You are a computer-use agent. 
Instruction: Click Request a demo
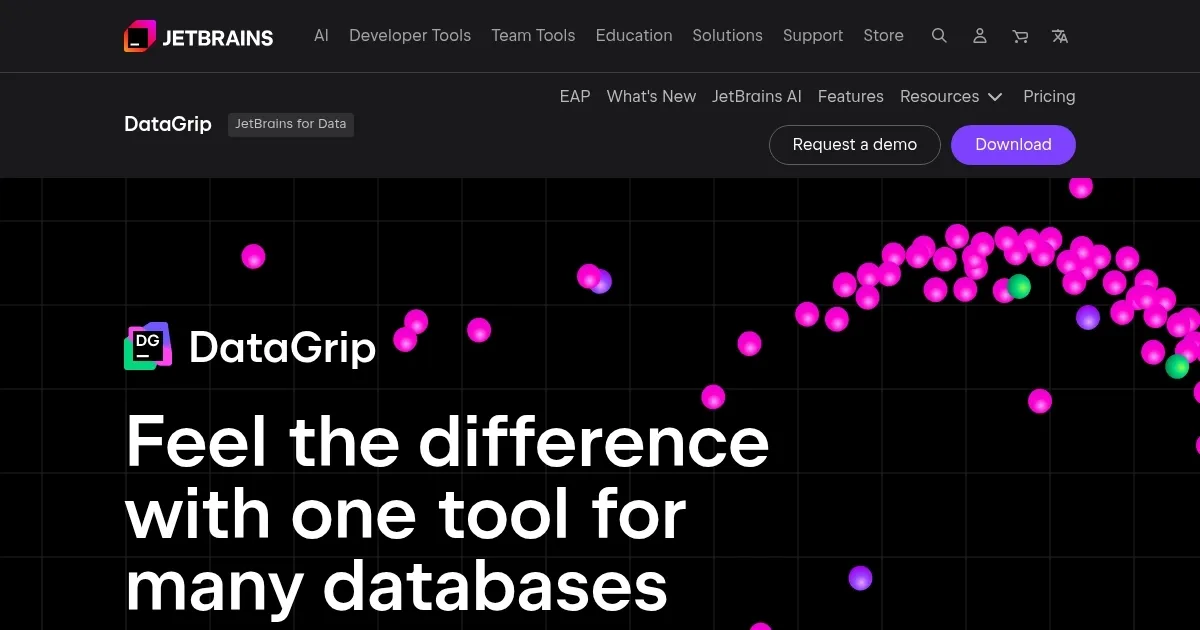coord(854,144)
